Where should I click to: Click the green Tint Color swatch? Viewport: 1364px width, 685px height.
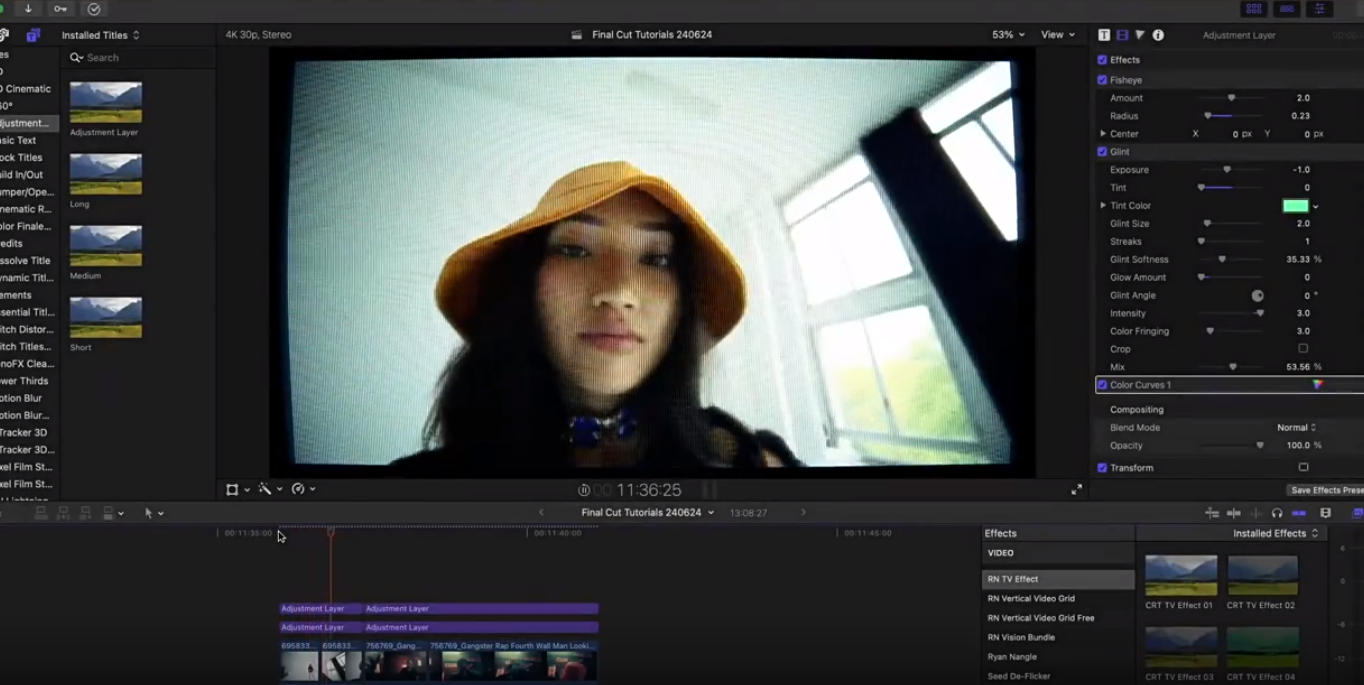click(1295, 206)
